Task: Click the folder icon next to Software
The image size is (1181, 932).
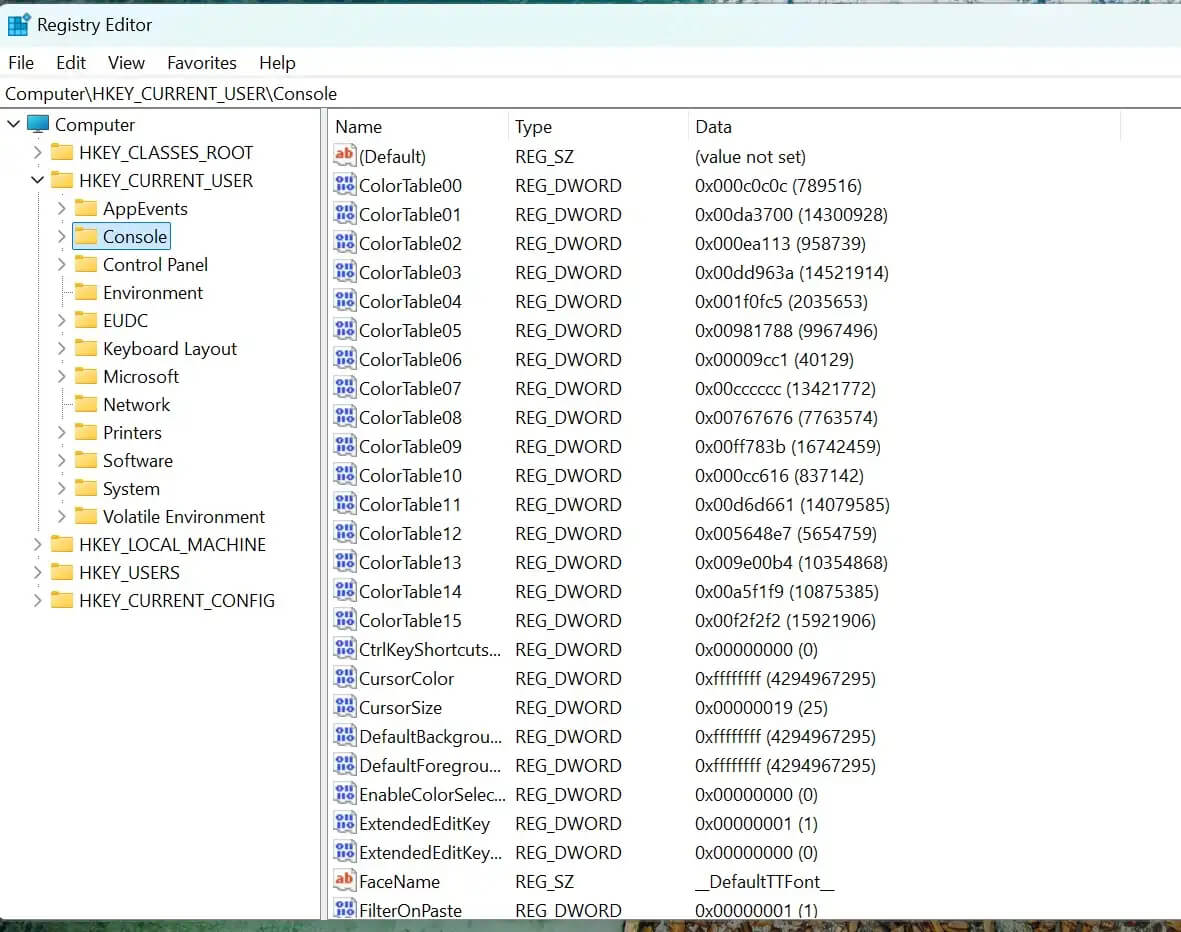Action: click(x=87, y=460)
